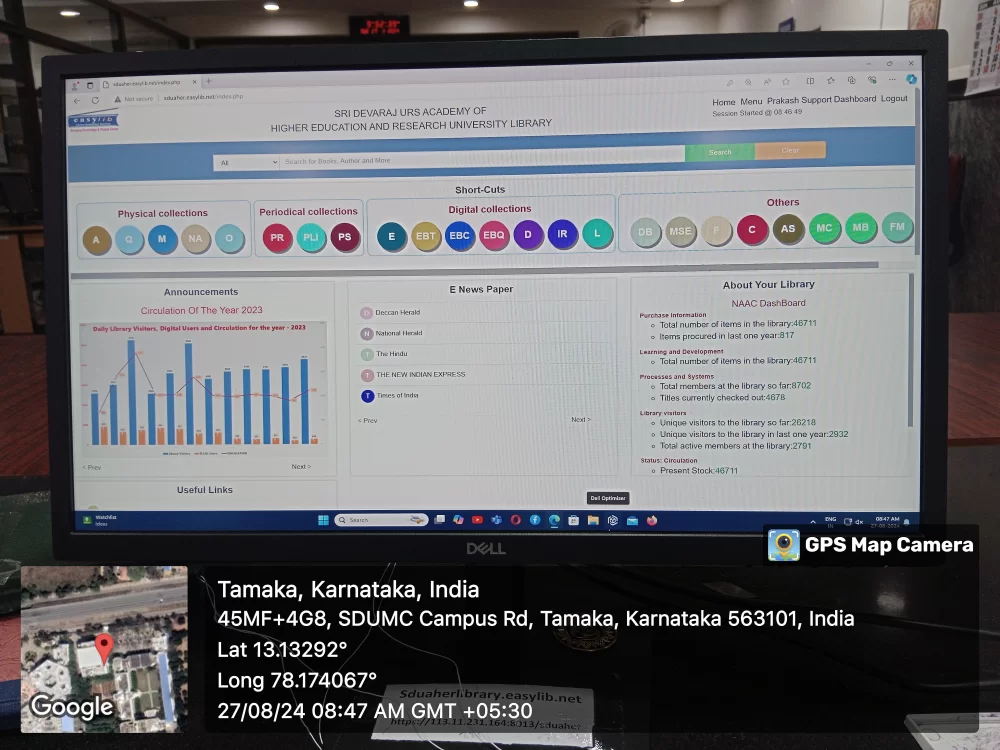The width and height of the screenshot is (1000, 750).
Task: Open the Deccan Herald e-newspaper
Action: tap(397, 312)
